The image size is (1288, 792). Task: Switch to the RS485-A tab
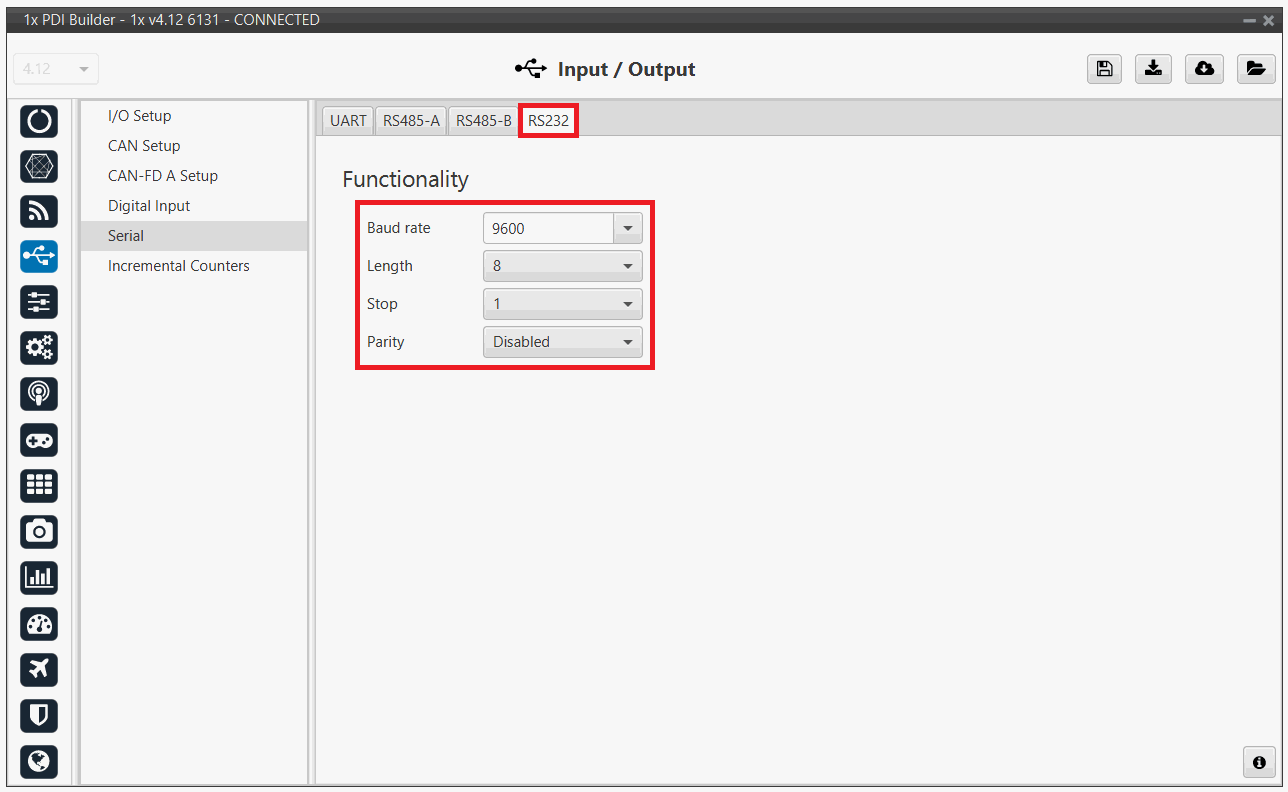point(411,121)
